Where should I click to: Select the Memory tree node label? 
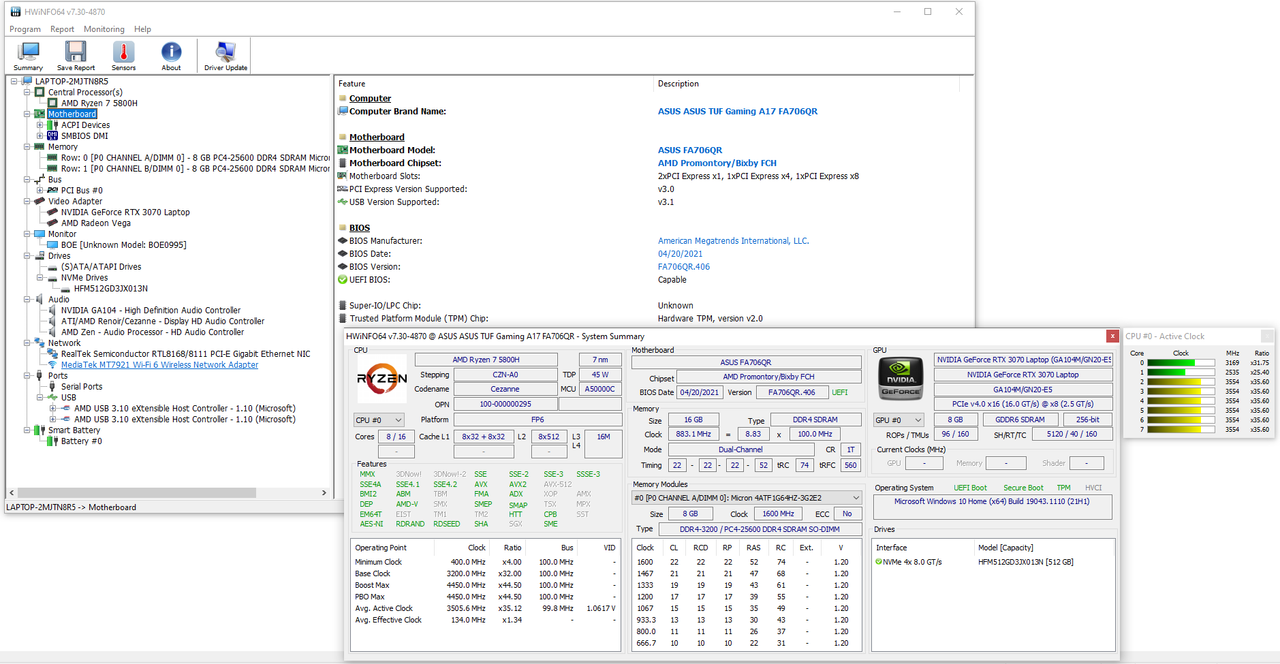tap(62, 147)
